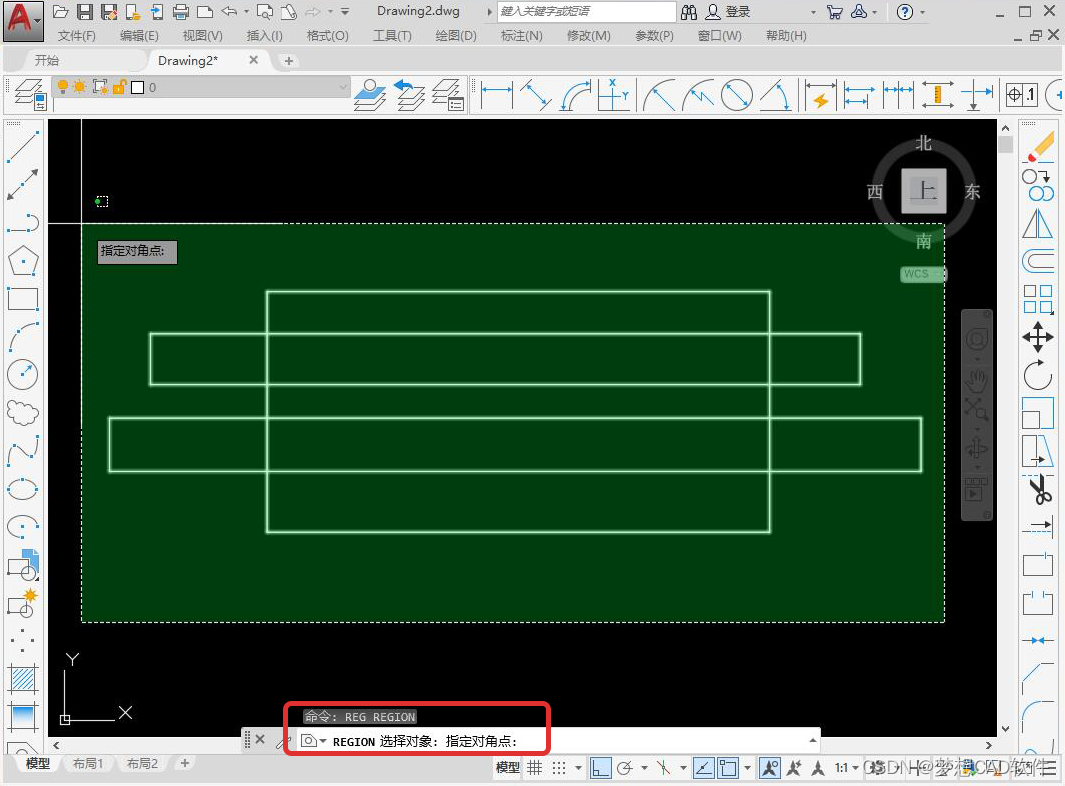The width and height of the screenshot is (1065, 786).
Task: Select the Revision Cloud tool
Action: coord(22,412)
